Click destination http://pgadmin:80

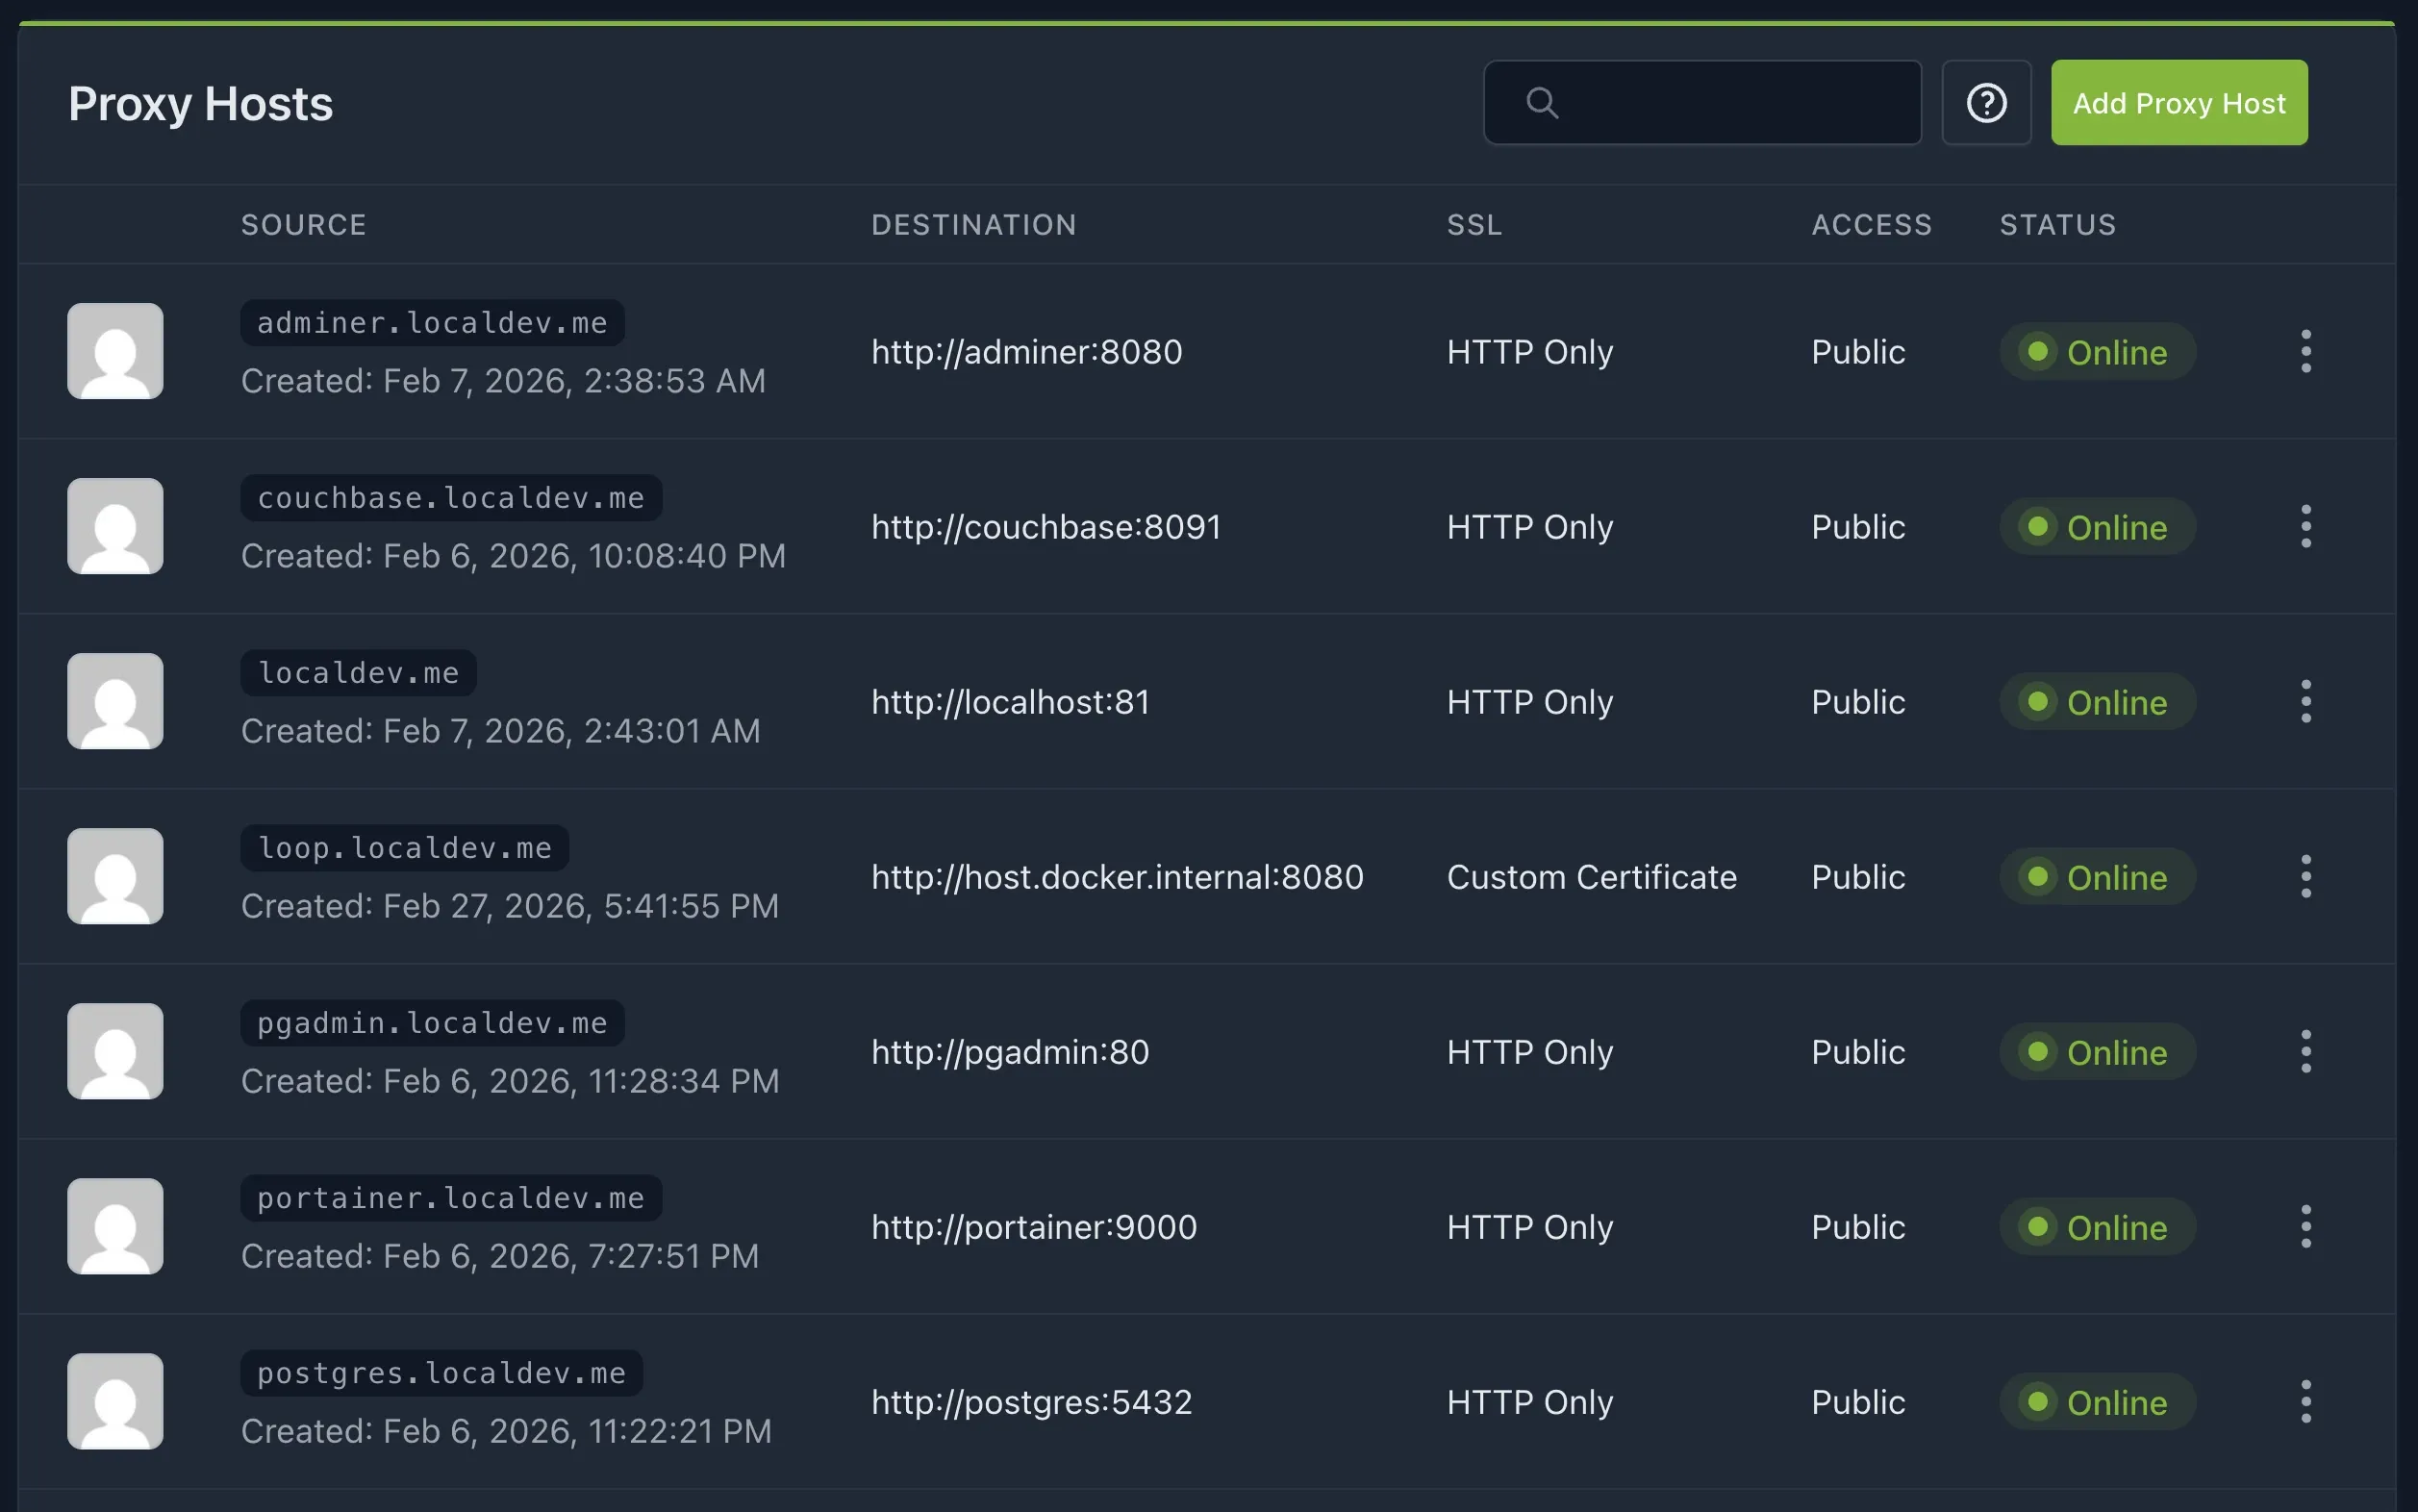(1010, 1052)
